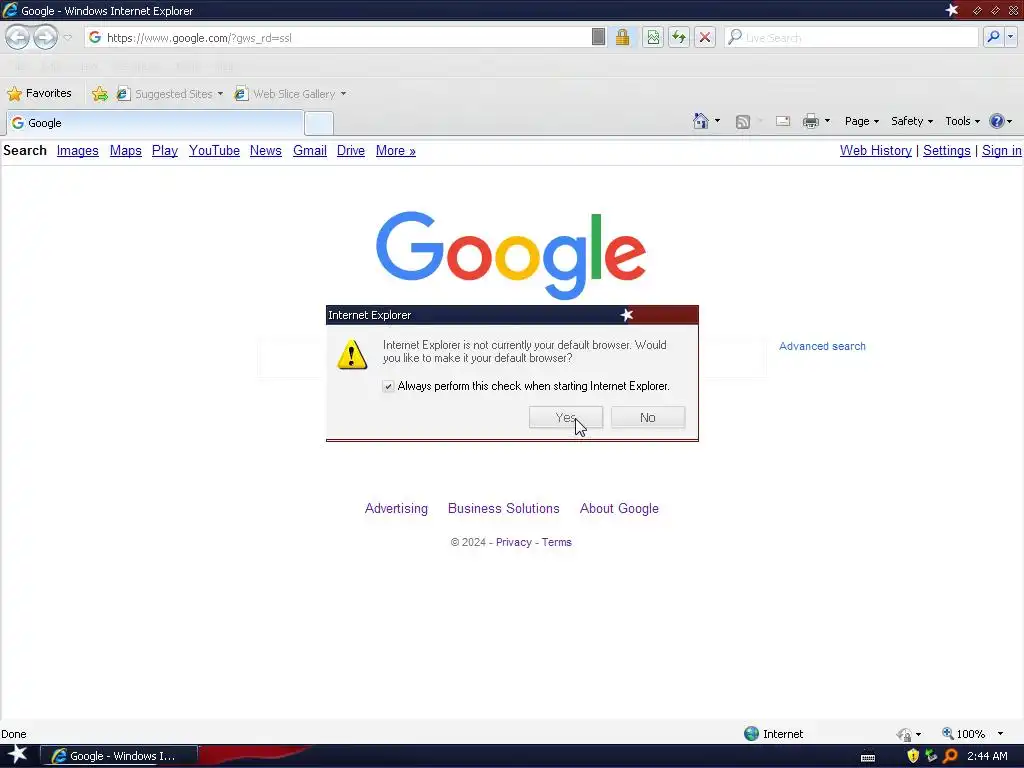Open the Tools menu
Screen dimensions: 1024x768
tap(963, 121)
